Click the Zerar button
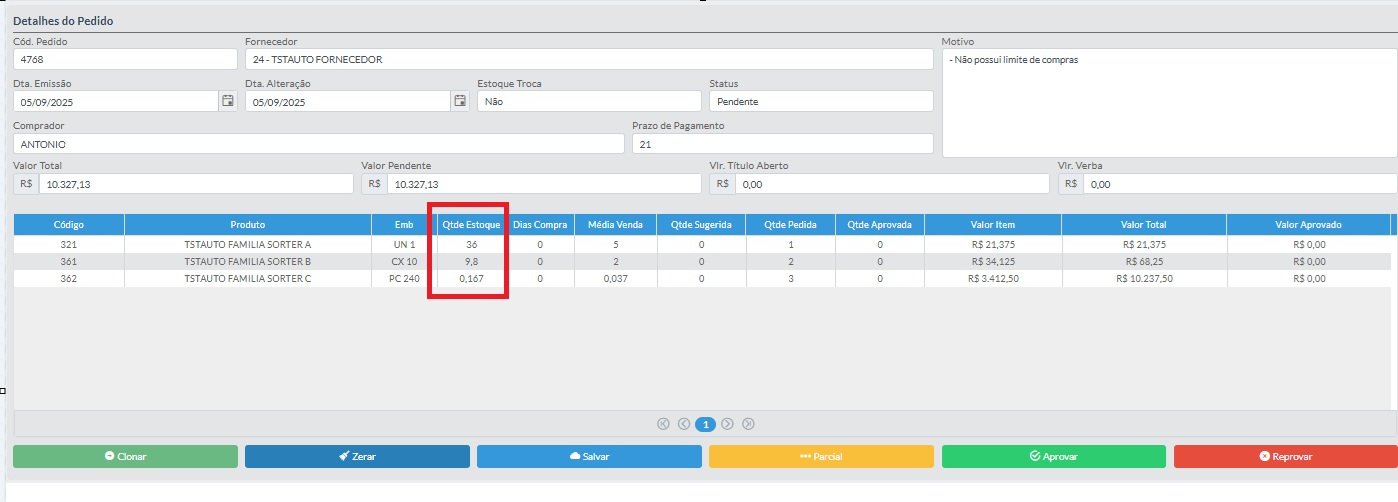The height and width of the screenshot is (502, 1398). point(357,456)
